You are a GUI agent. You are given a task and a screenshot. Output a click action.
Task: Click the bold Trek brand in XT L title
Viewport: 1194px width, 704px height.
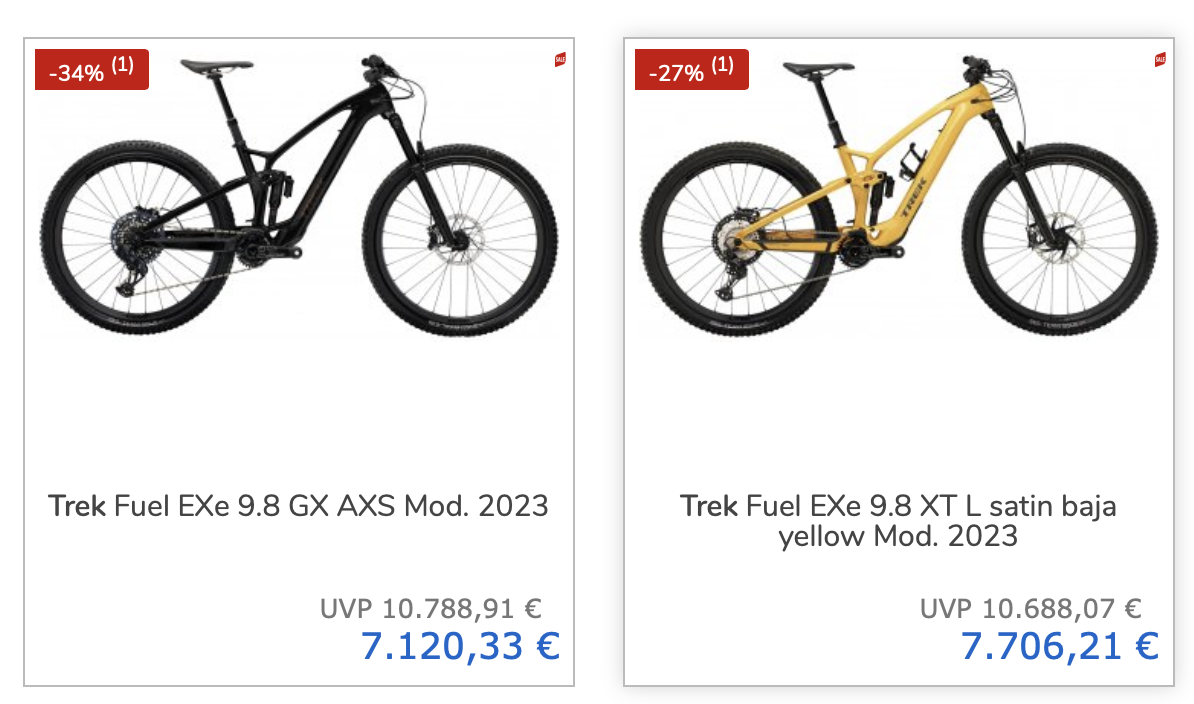708,505
